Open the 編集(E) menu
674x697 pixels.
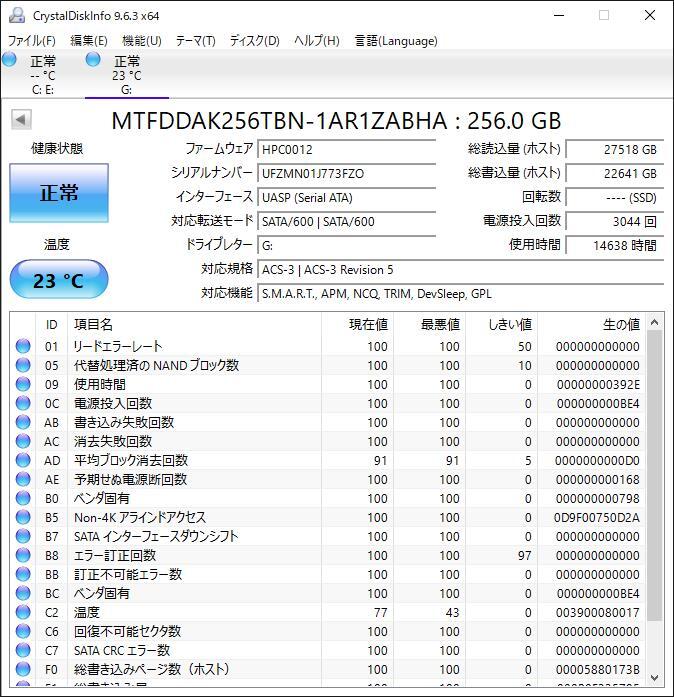click(x=89, y=41)
